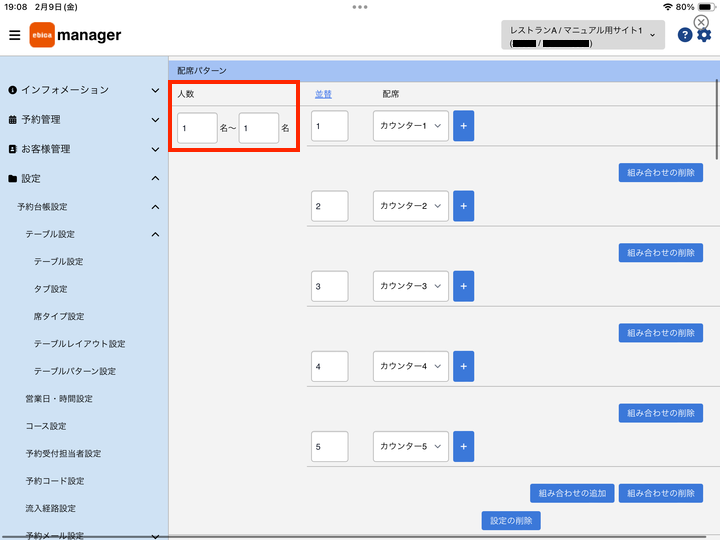This screenshot has height=540, width=720.
Task: Click the circled X close icon
Action: point(701,22)
